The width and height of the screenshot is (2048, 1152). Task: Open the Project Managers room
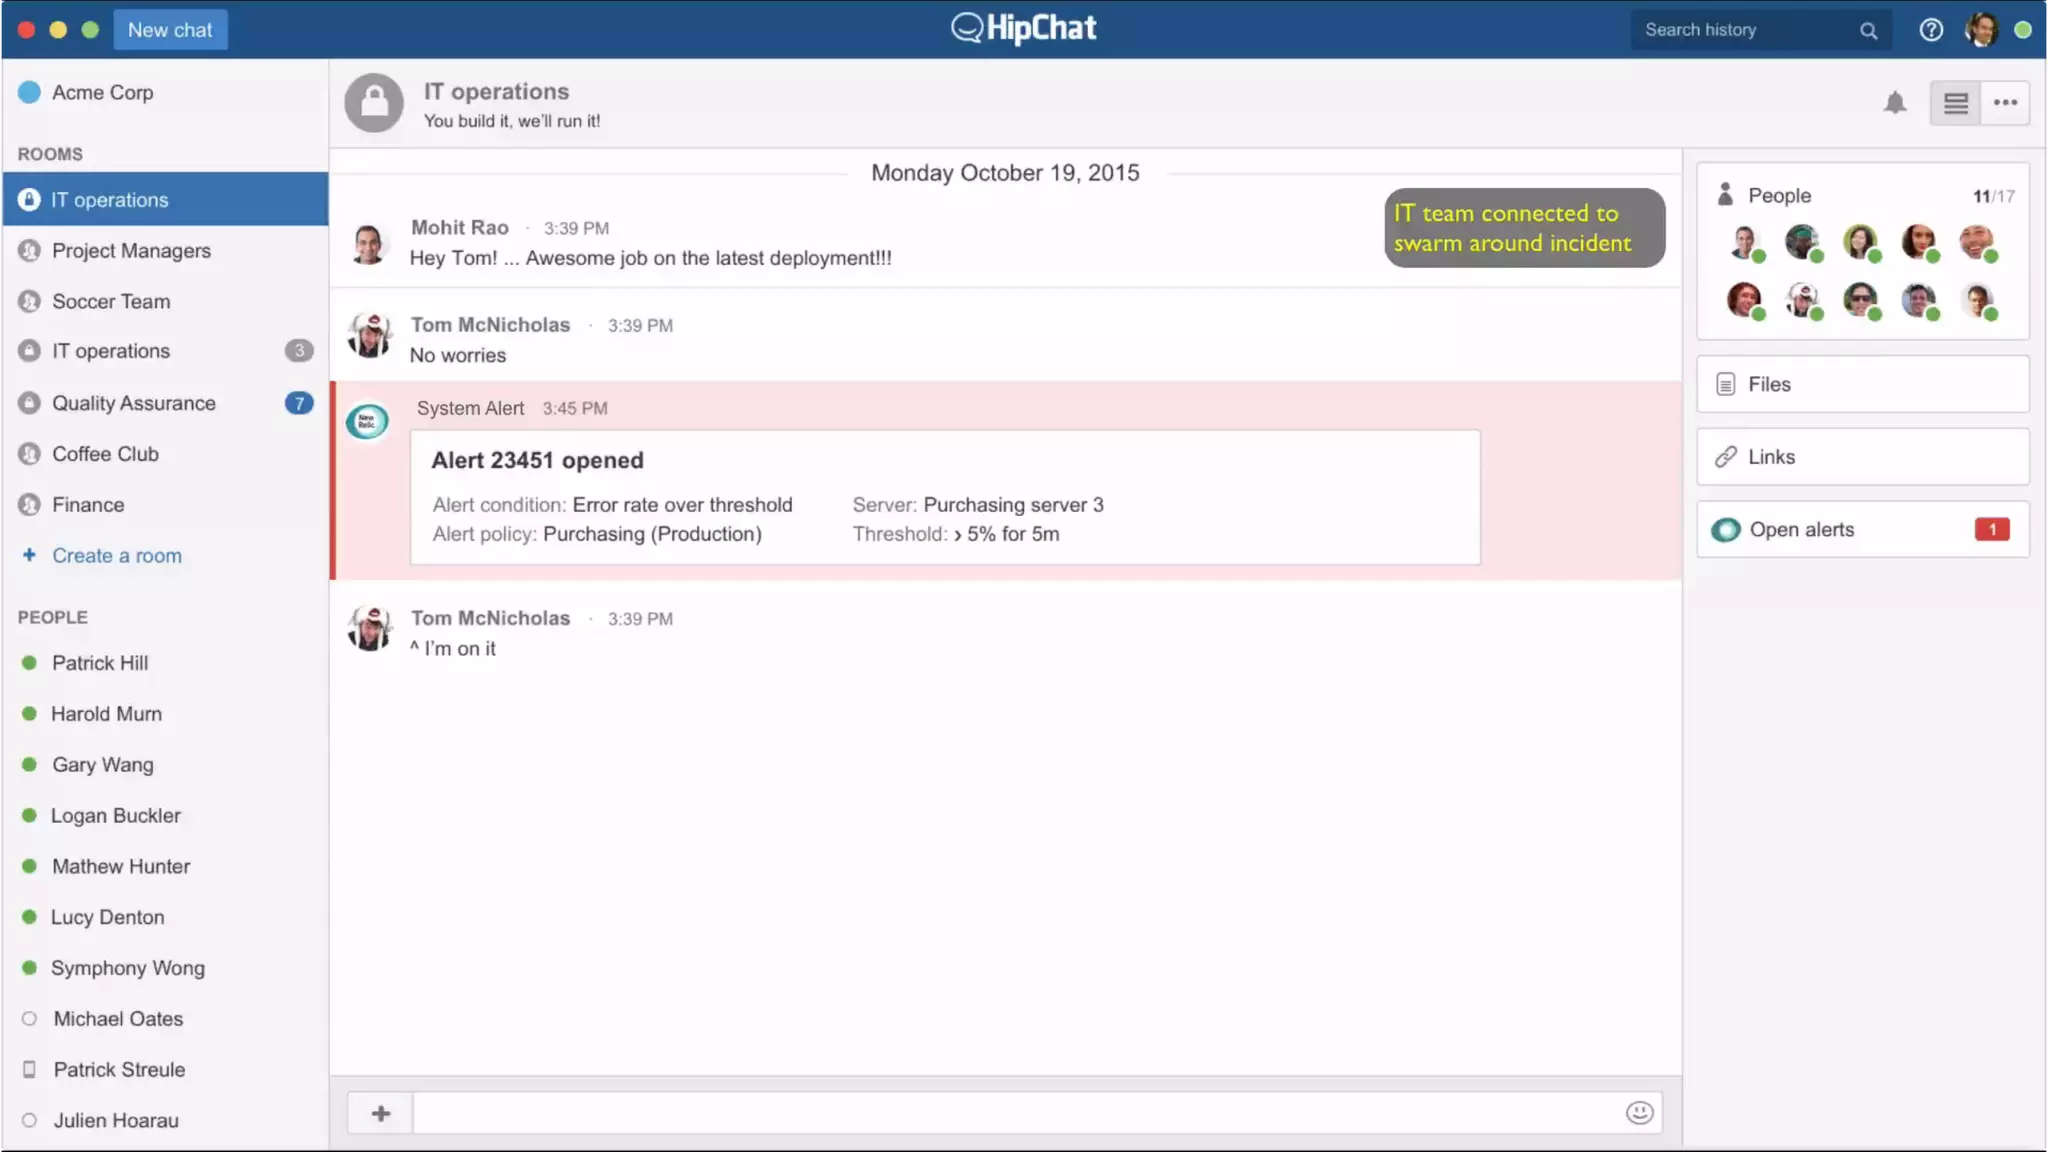[131, 251]
